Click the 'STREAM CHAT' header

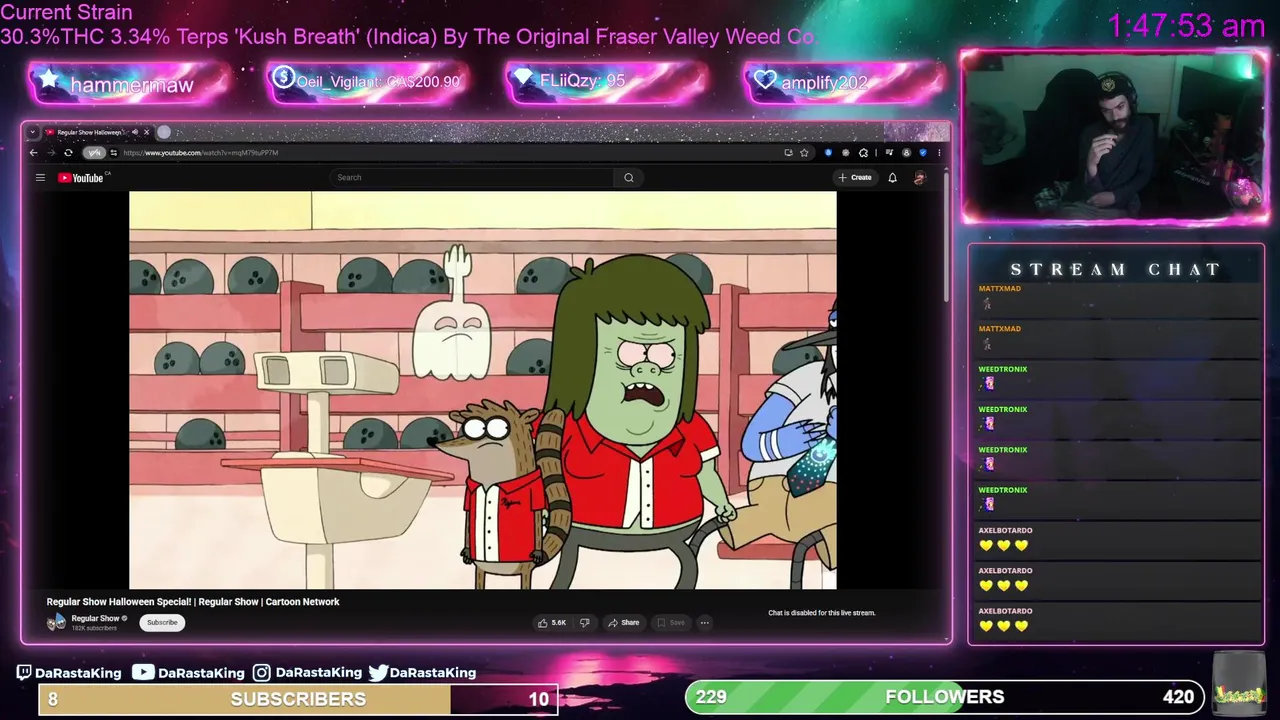[1116, 270]
